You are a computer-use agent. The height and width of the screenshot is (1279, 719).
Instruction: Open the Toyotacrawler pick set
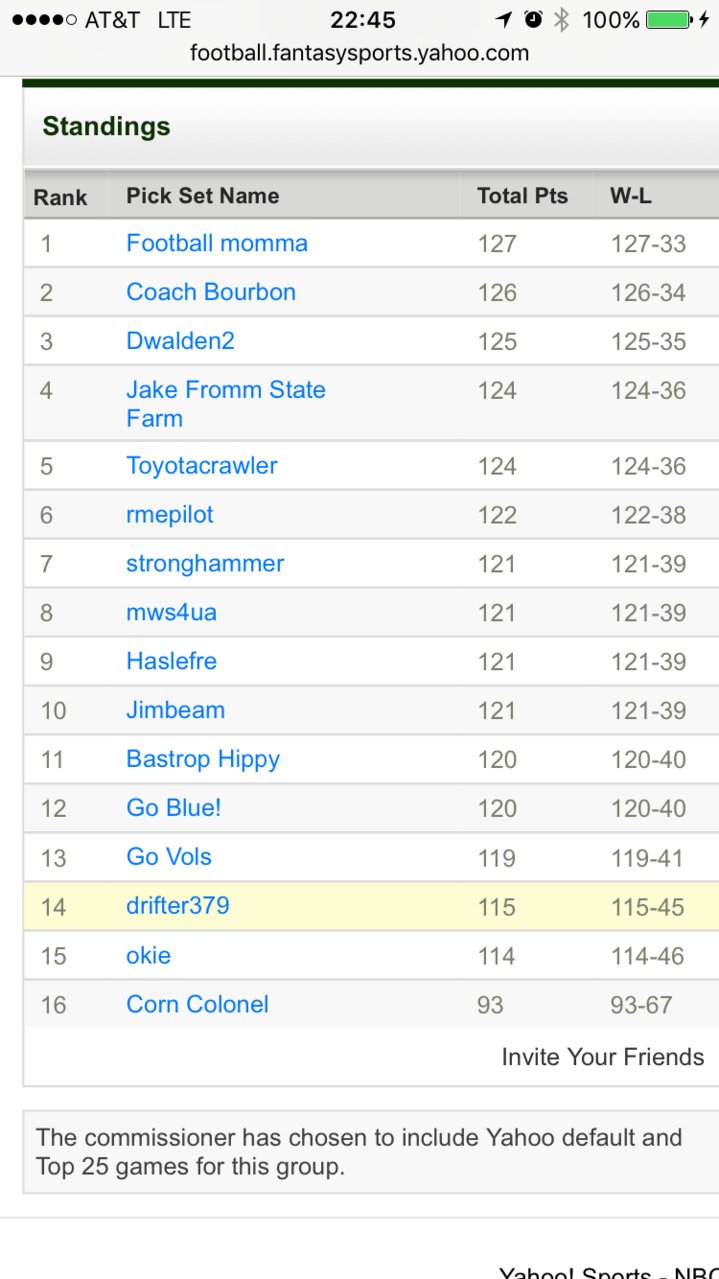[x=202, y=466]
